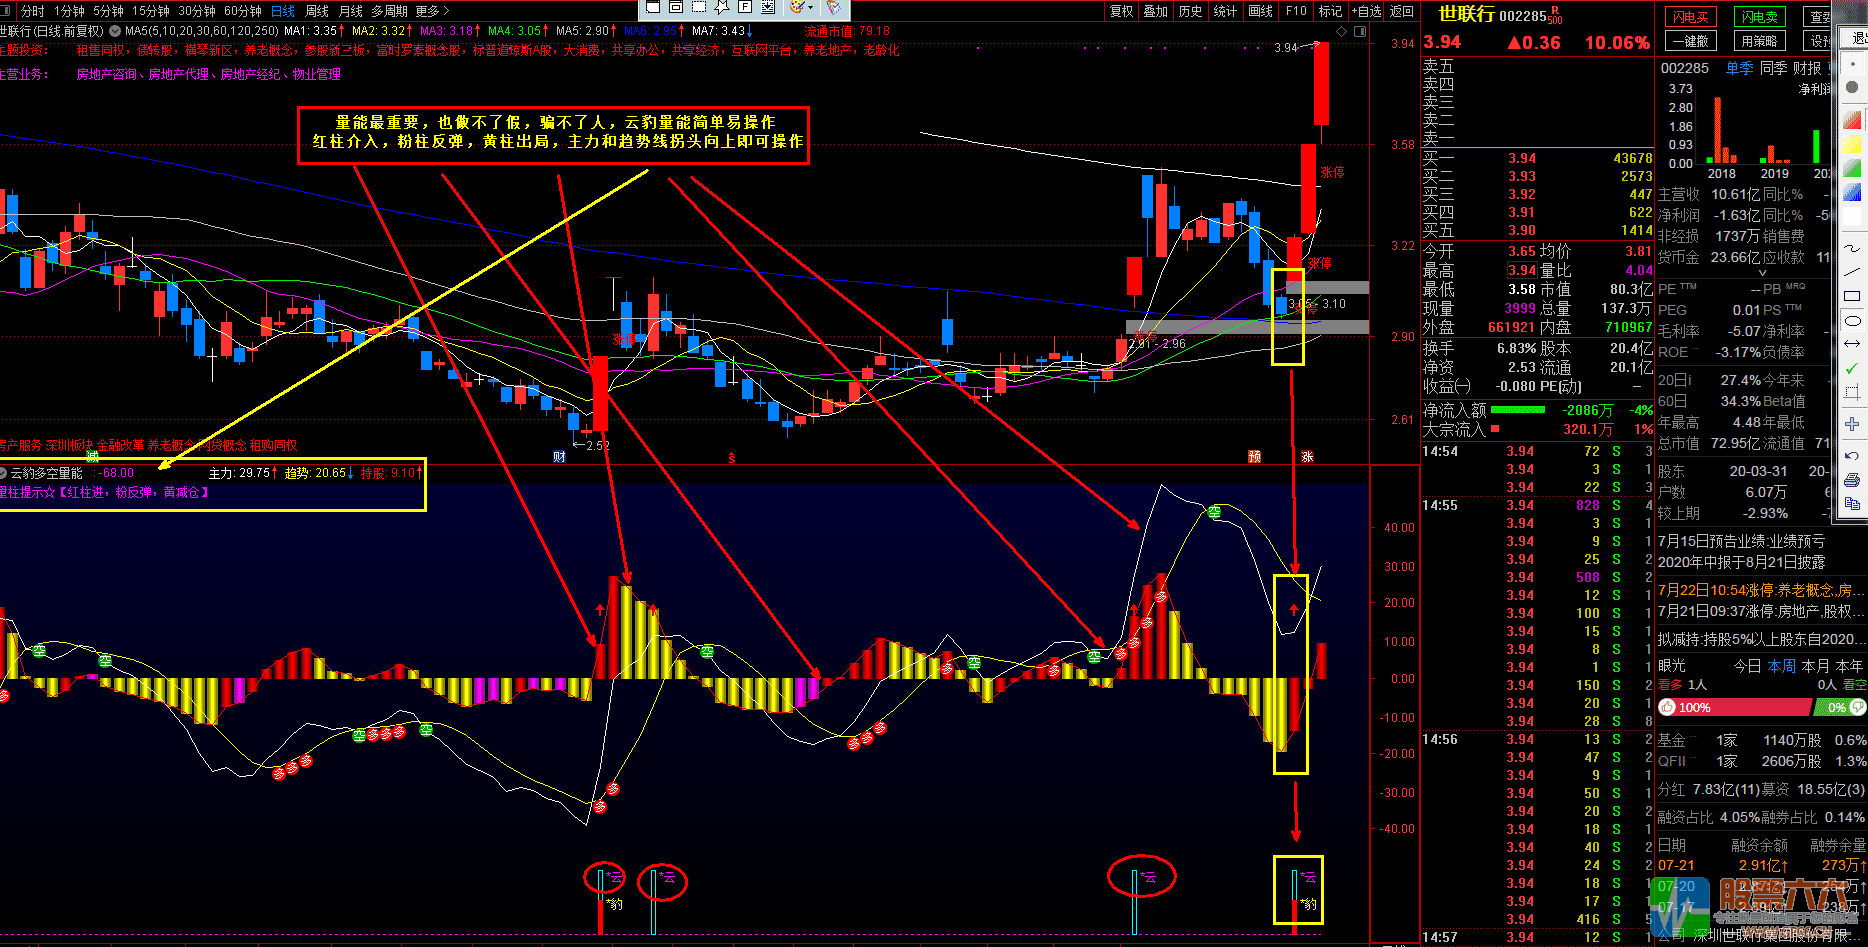Switch financial chart to 同季 mode

coord(1773,68)
